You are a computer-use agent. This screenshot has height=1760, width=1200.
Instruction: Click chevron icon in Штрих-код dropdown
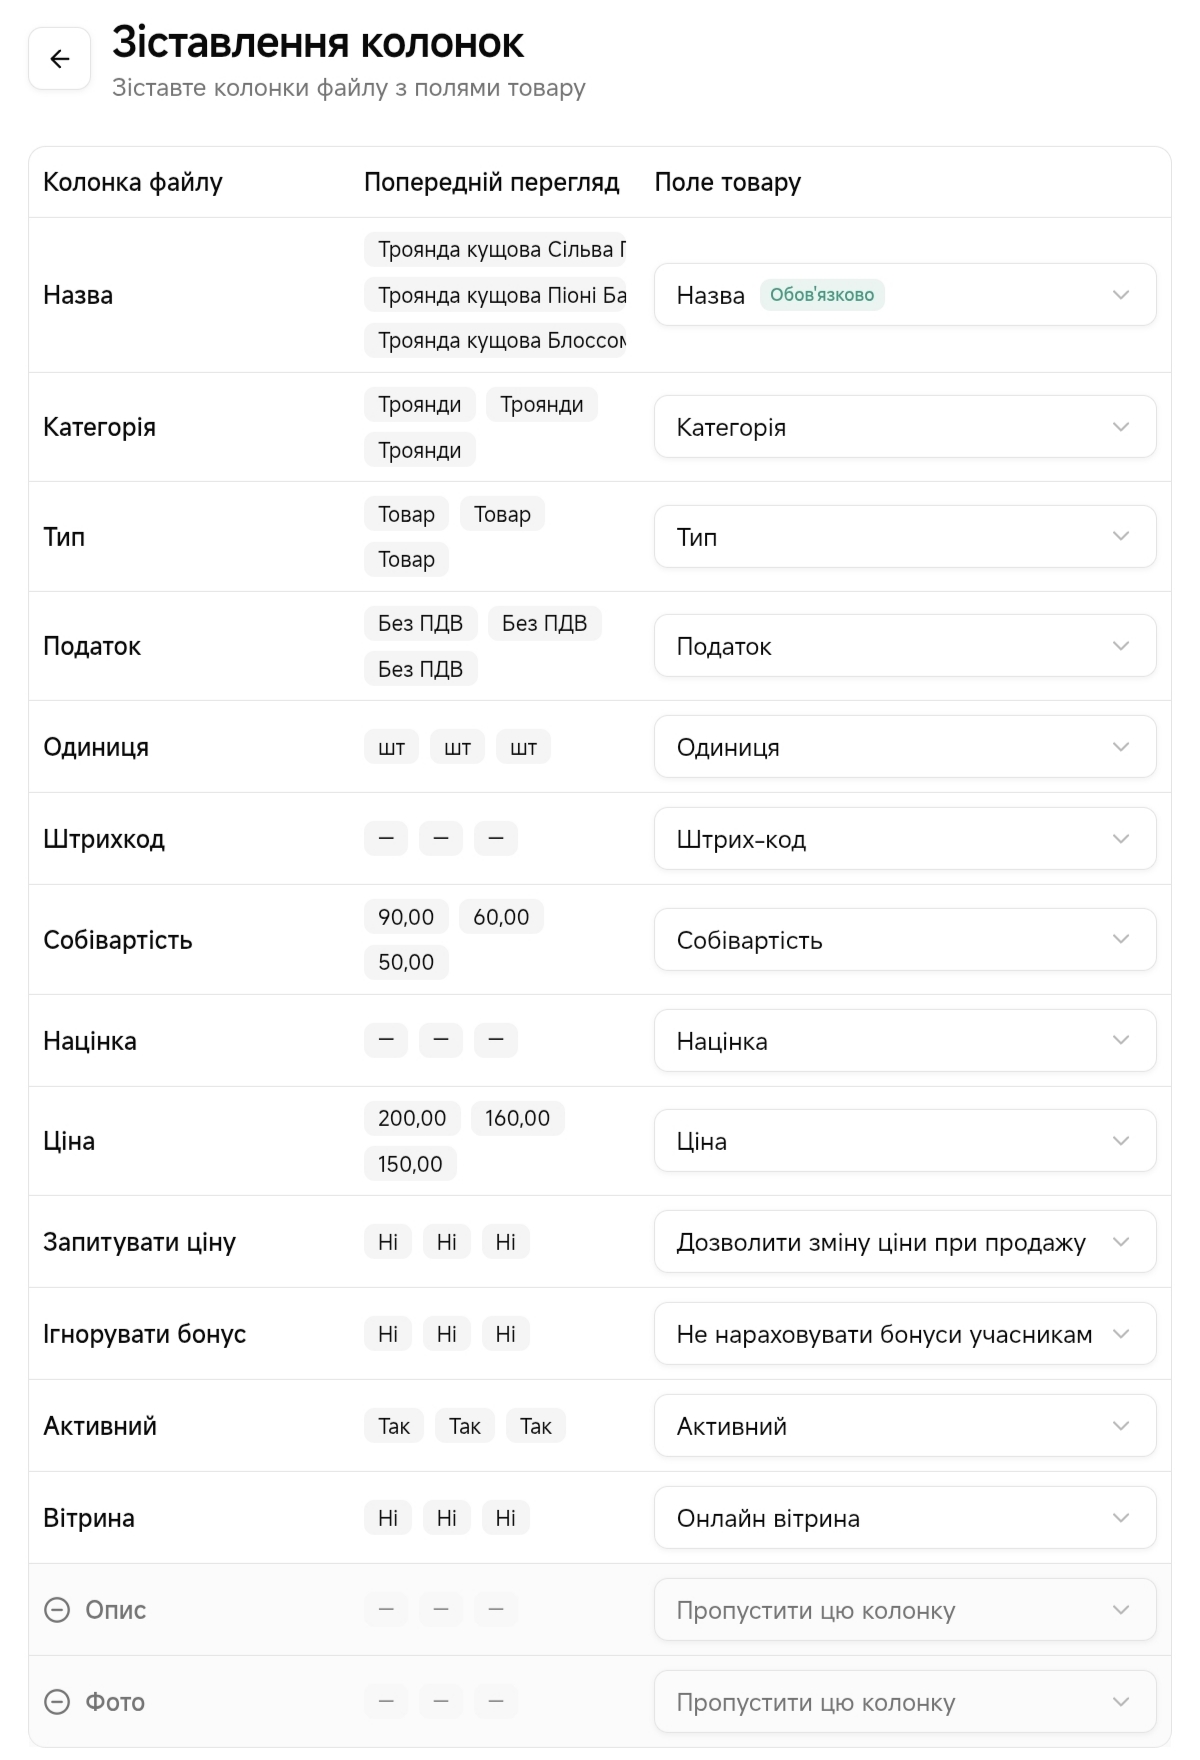pyautogui.click(x=1121, y=839)
